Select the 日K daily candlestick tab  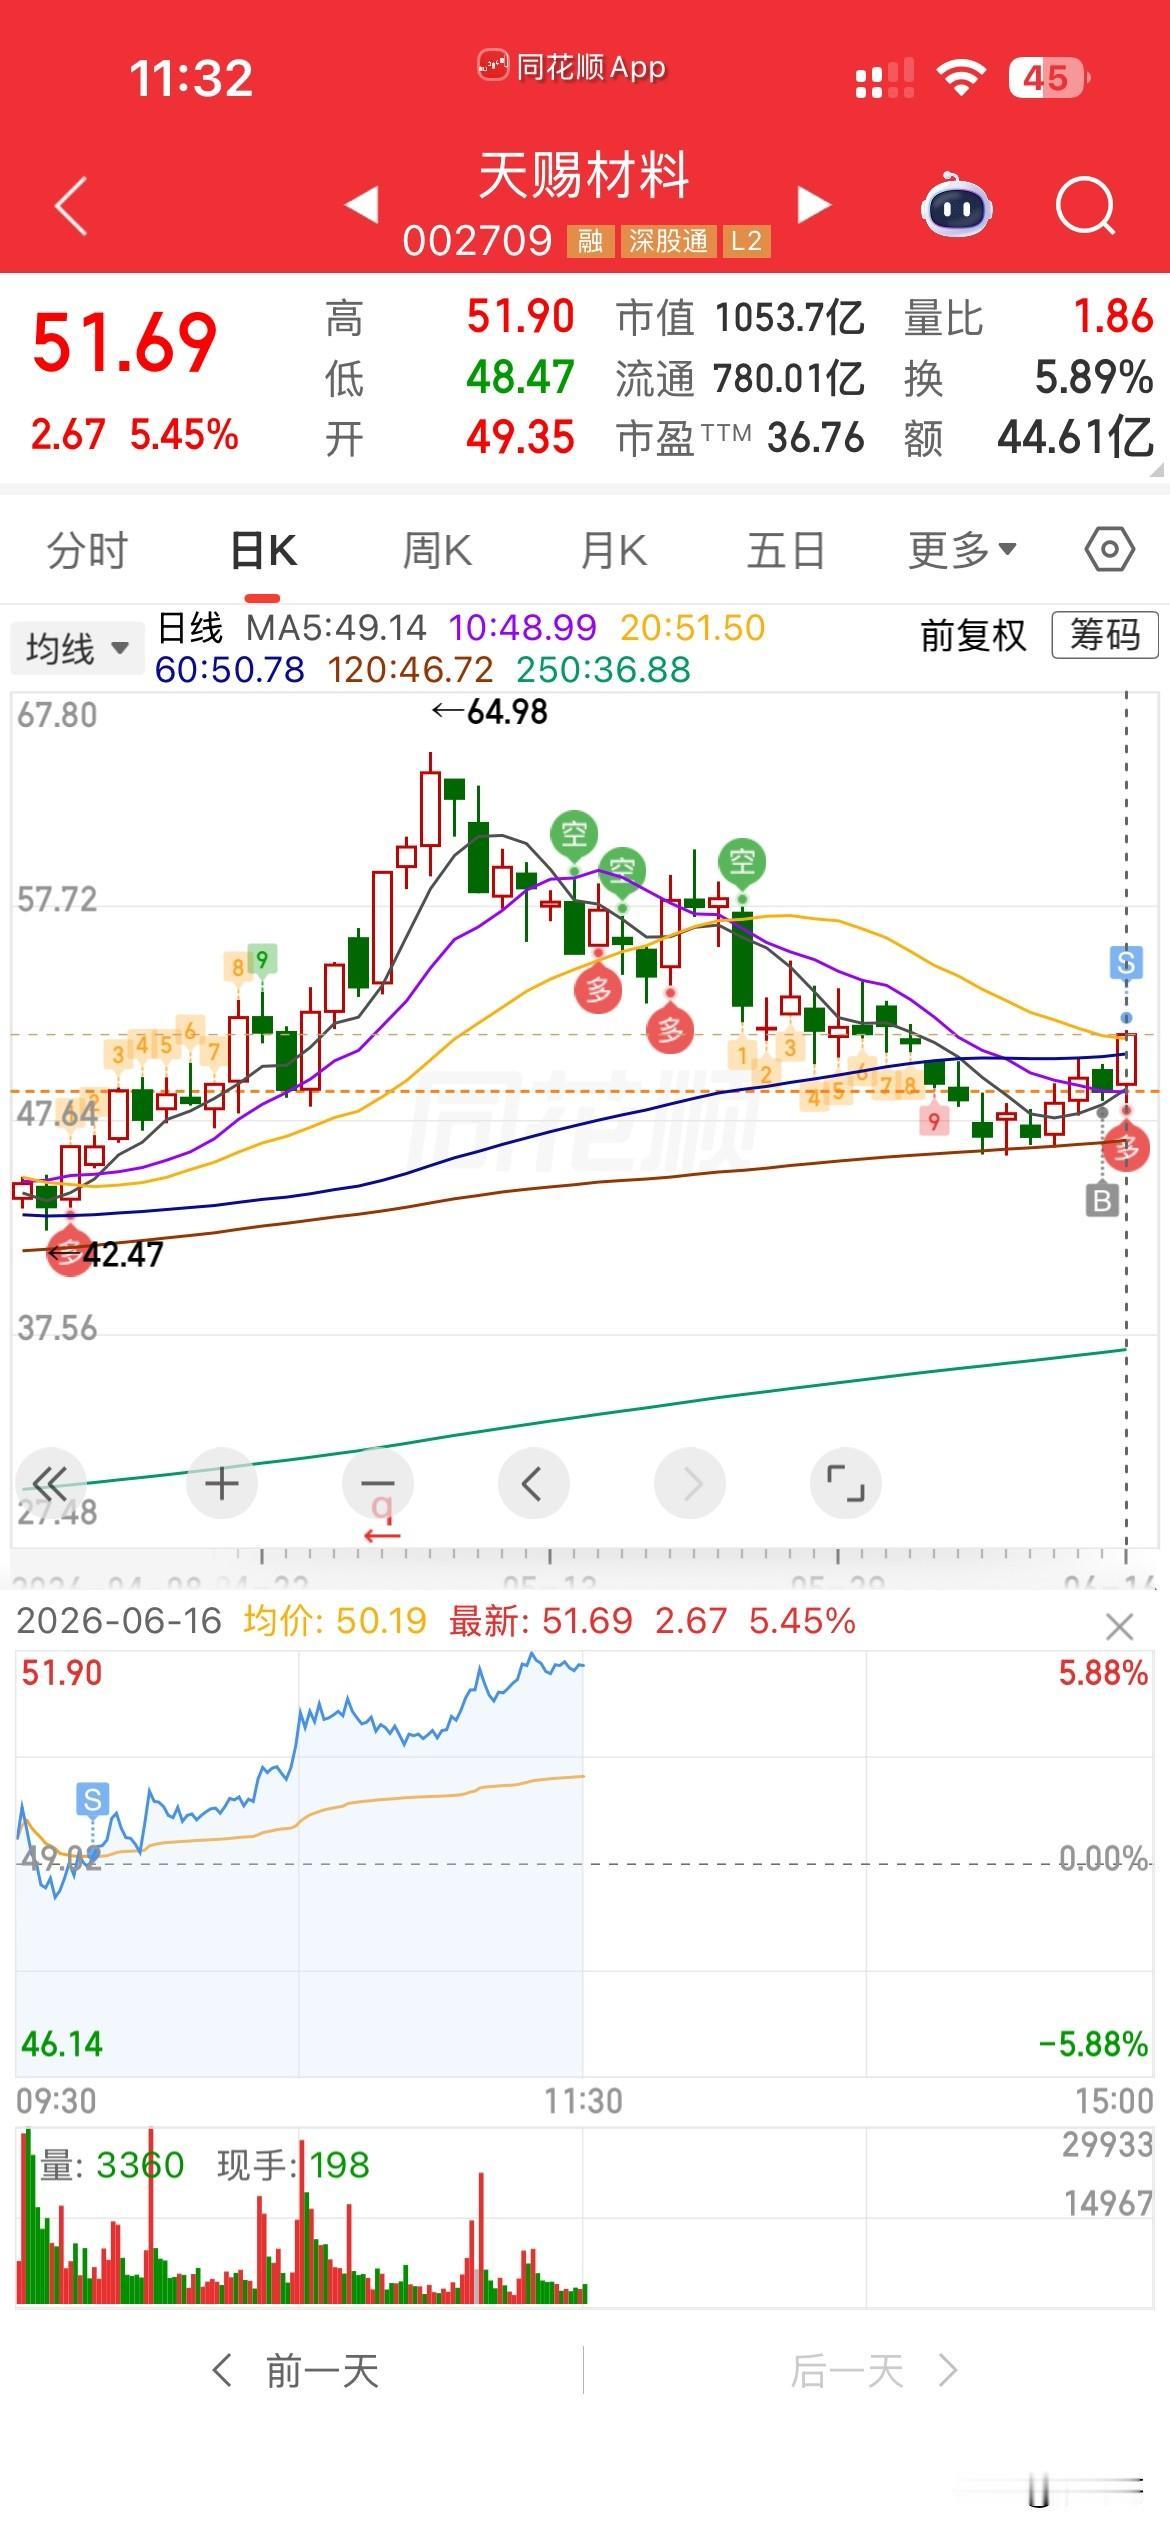pos(263,550)
